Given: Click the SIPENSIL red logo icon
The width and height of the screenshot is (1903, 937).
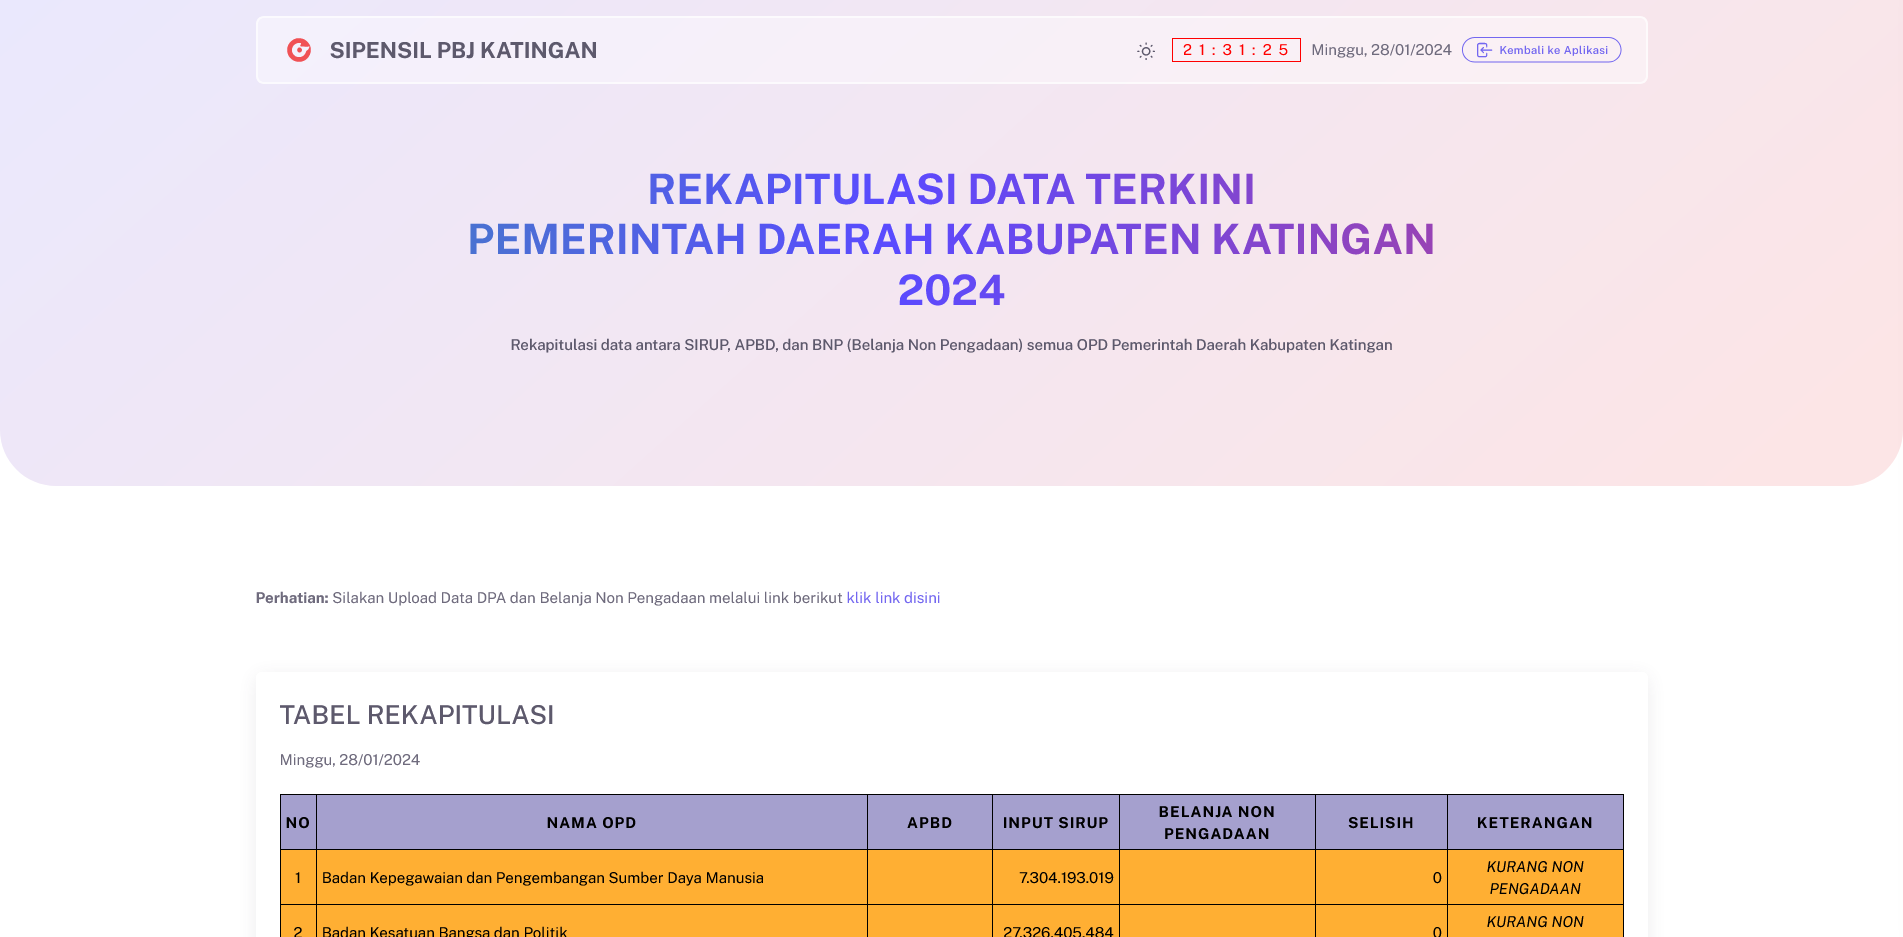Looking at the screenshot, I should click(x=299, y=50).
